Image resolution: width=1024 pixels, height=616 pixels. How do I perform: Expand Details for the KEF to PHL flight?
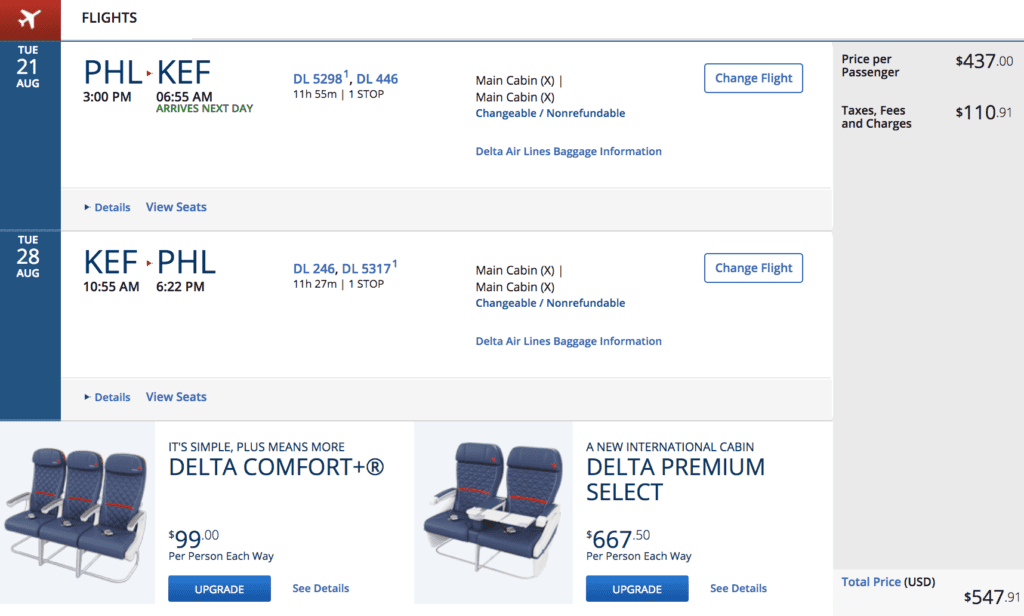pyautogui.click(x=107, y=398)
